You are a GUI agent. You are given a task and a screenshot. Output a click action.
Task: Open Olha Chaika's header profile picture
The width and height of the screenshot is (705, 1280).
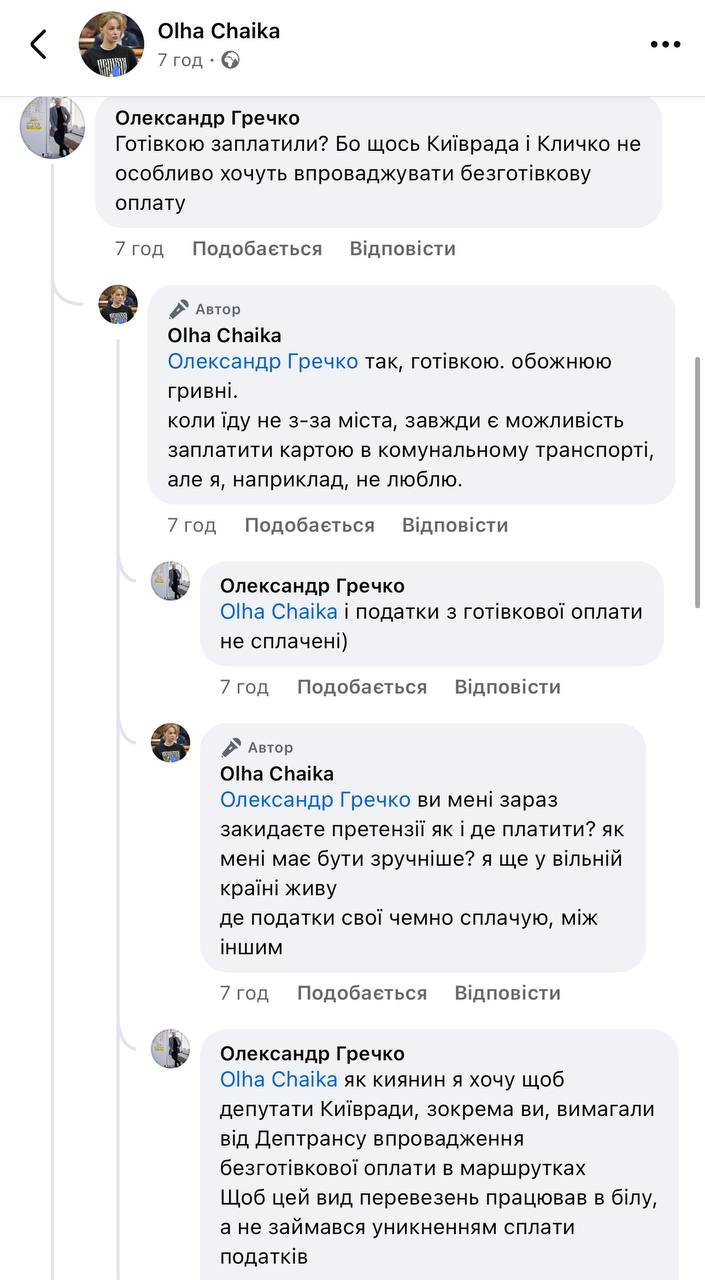click(x=112, y=44)
